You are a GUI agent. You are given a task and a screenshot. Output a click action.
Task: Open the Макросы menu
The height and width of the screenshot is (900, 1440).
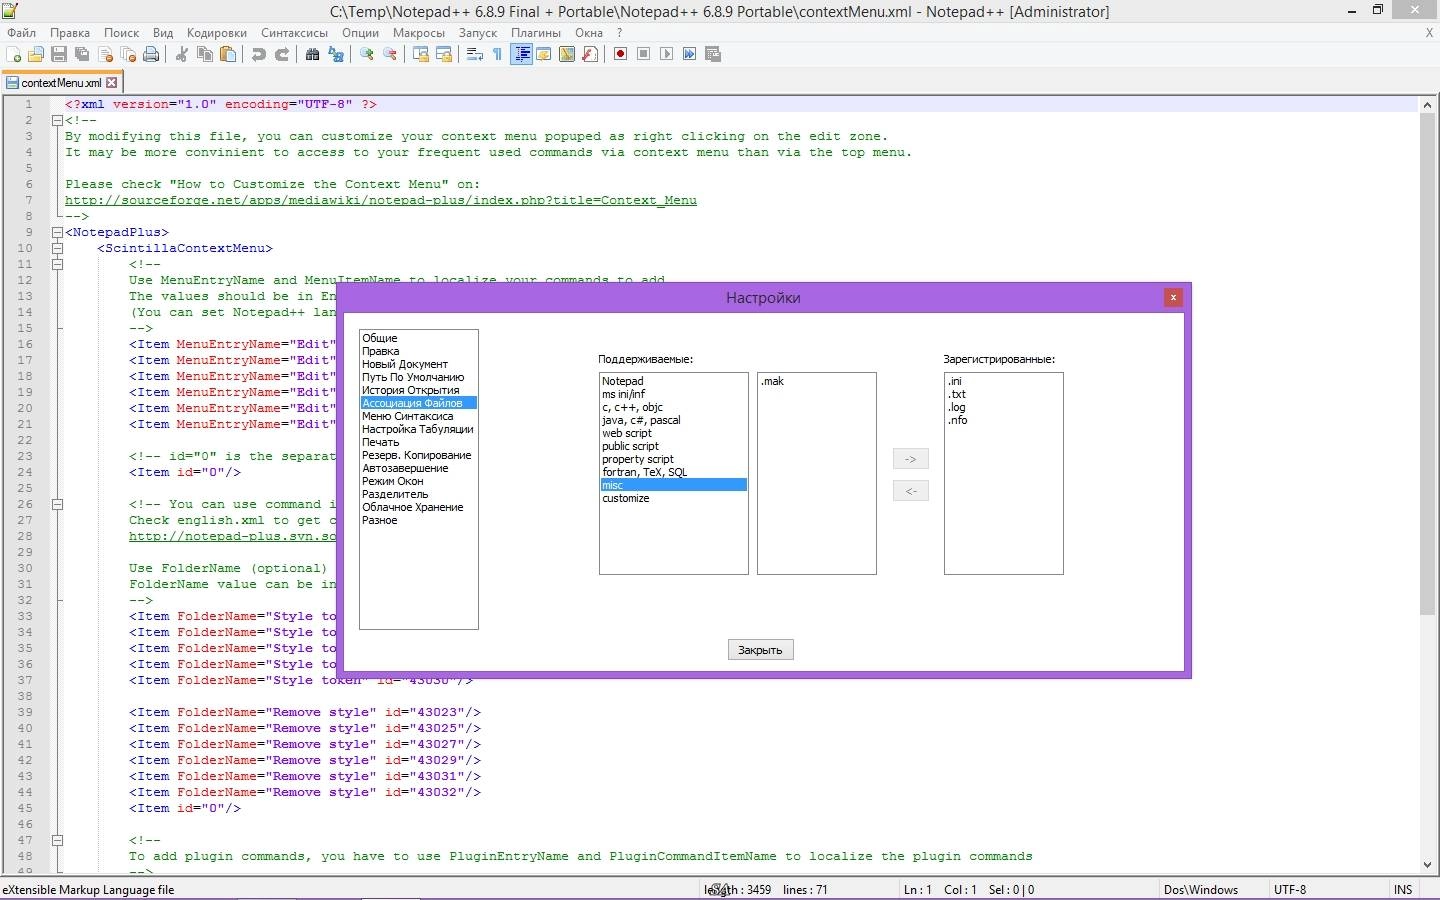[419, 32]
